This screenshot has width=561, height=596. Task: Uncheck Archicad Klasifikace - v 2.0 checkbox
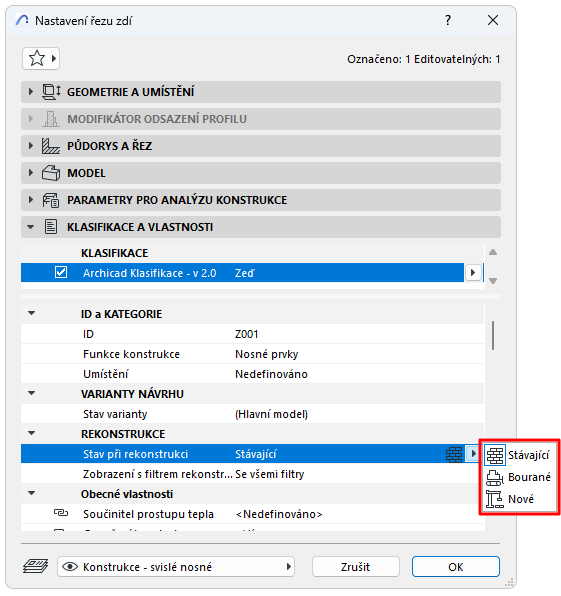[x=61, y=273]
